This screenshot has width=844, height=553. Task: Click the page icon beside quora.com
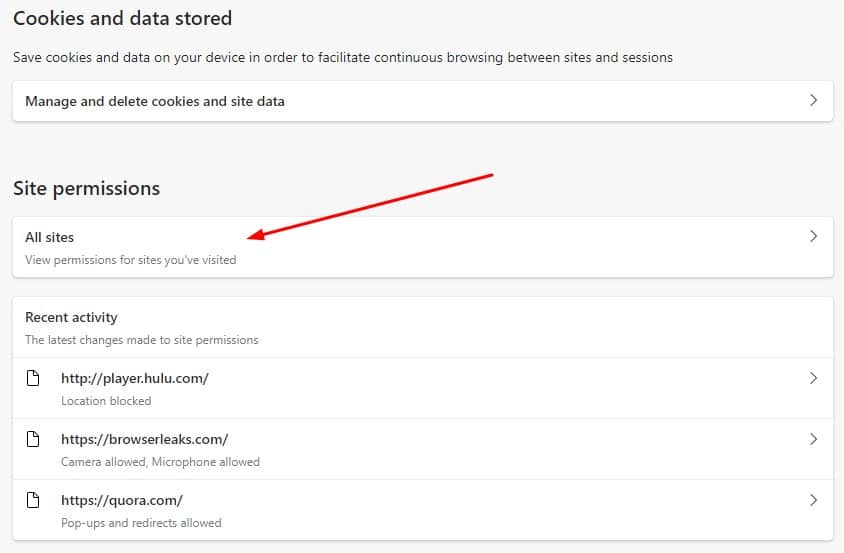tap(33, 500)
